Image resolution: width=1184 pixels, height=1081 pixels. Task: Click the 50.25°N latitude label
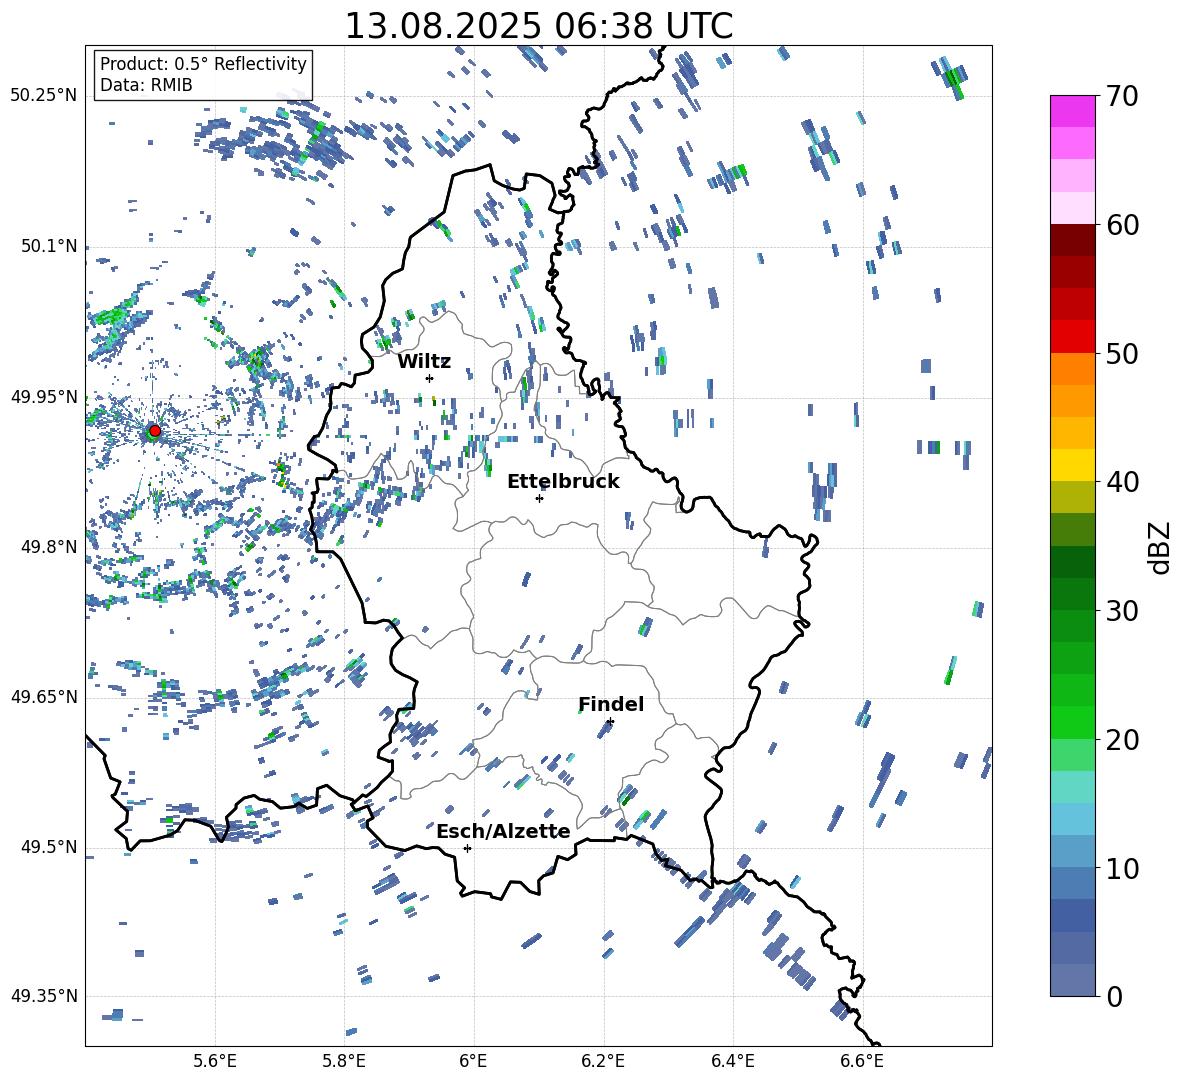pyautogui.click(x=44, y=96)
